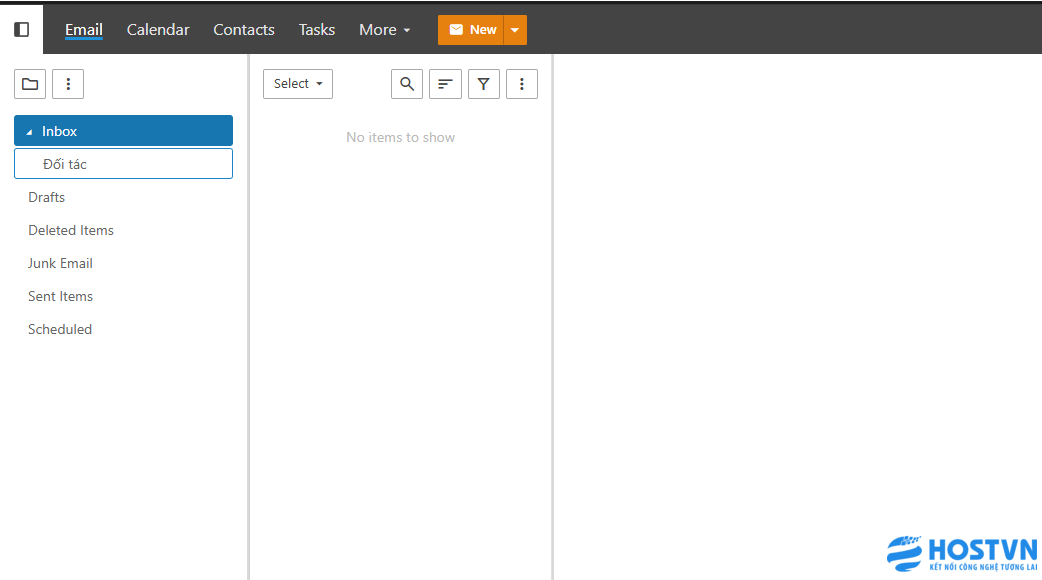Screen dimensions: 1042x580
Task: Open the Email tab
Action: pos(84,30)
